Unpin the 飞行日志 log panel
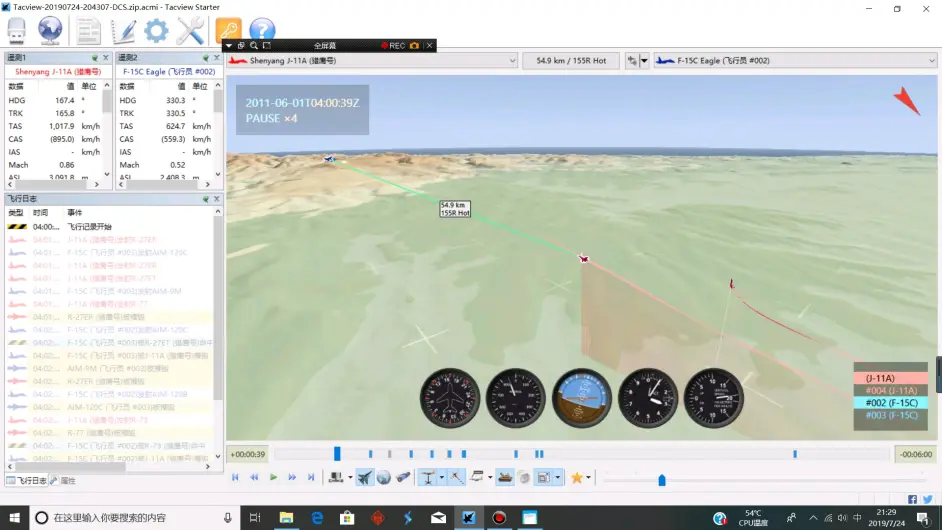 coord(205,199)
